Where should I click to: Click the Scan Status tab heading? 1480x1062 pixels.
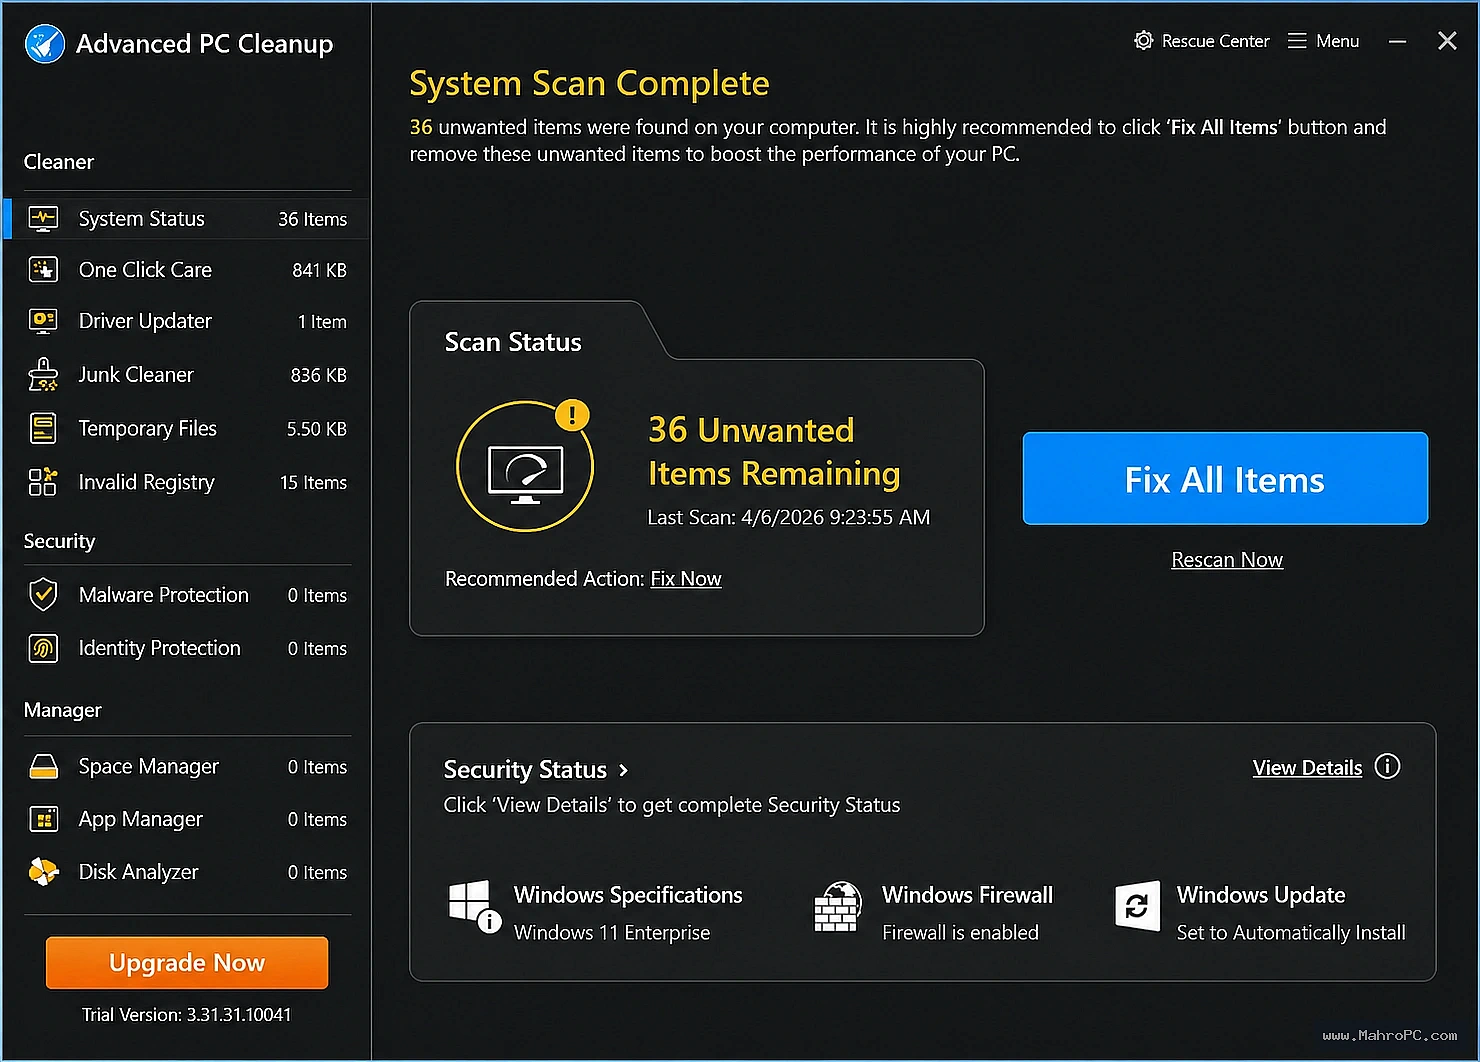tap(513, 342)
